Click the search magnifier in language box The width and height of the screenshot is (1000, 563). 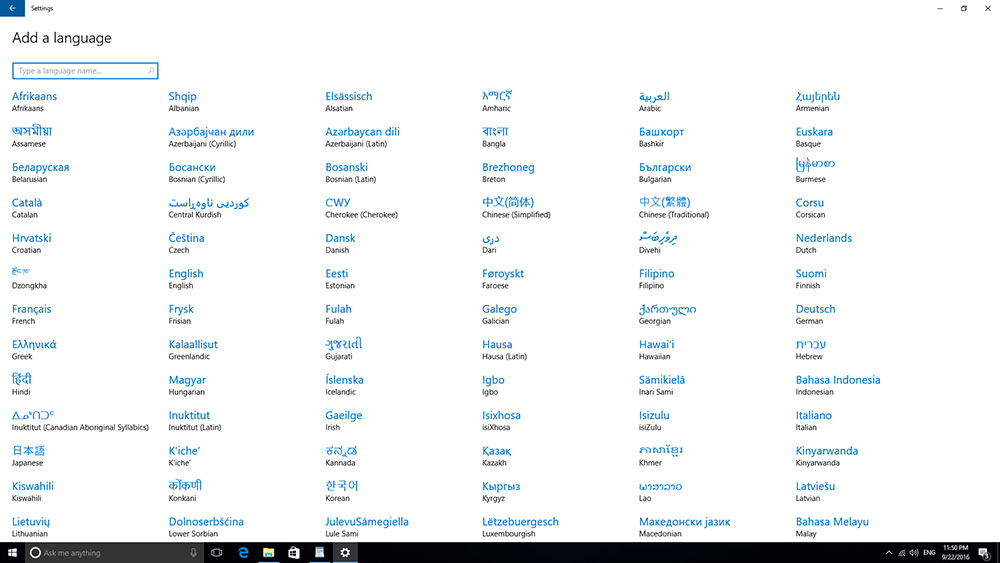[x=151, y=71]
